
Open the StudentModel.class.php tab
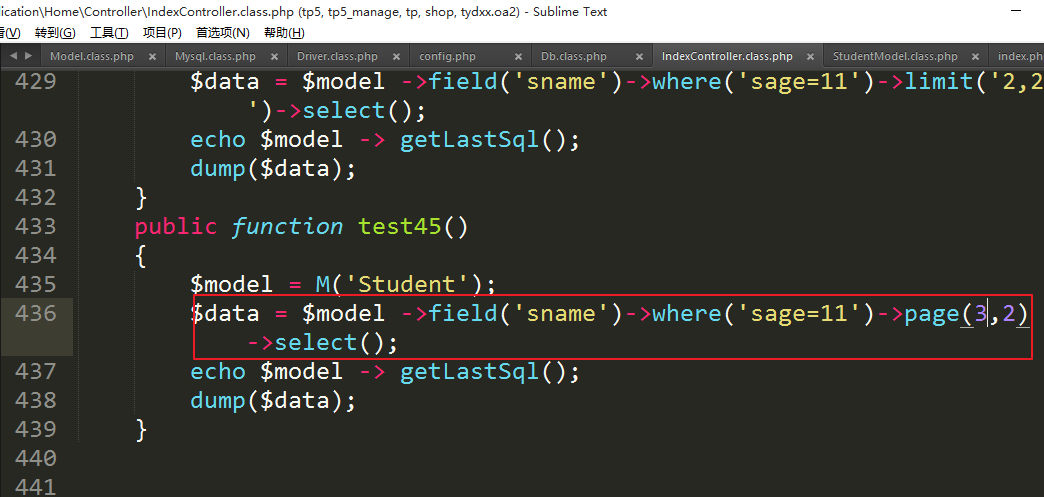895,57
